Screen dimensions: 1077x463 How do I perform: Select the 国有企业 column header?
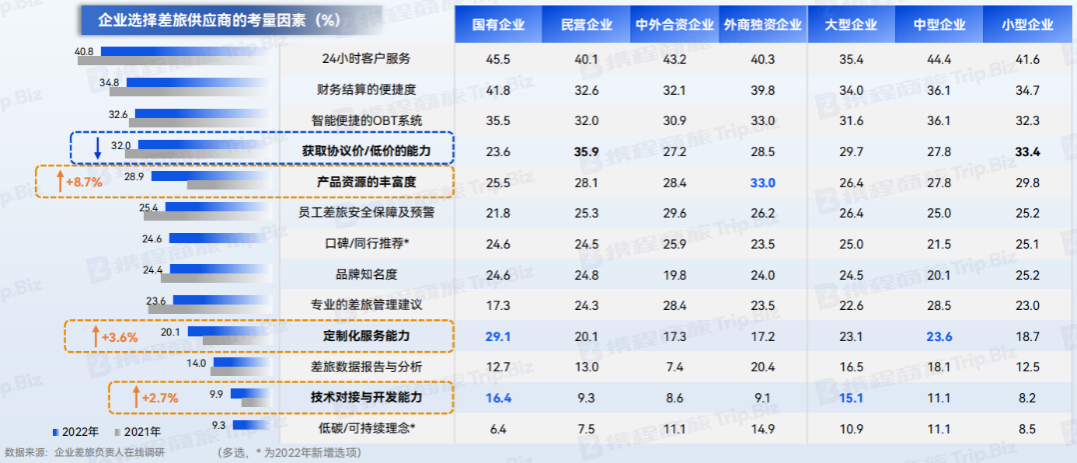[498, 25]
